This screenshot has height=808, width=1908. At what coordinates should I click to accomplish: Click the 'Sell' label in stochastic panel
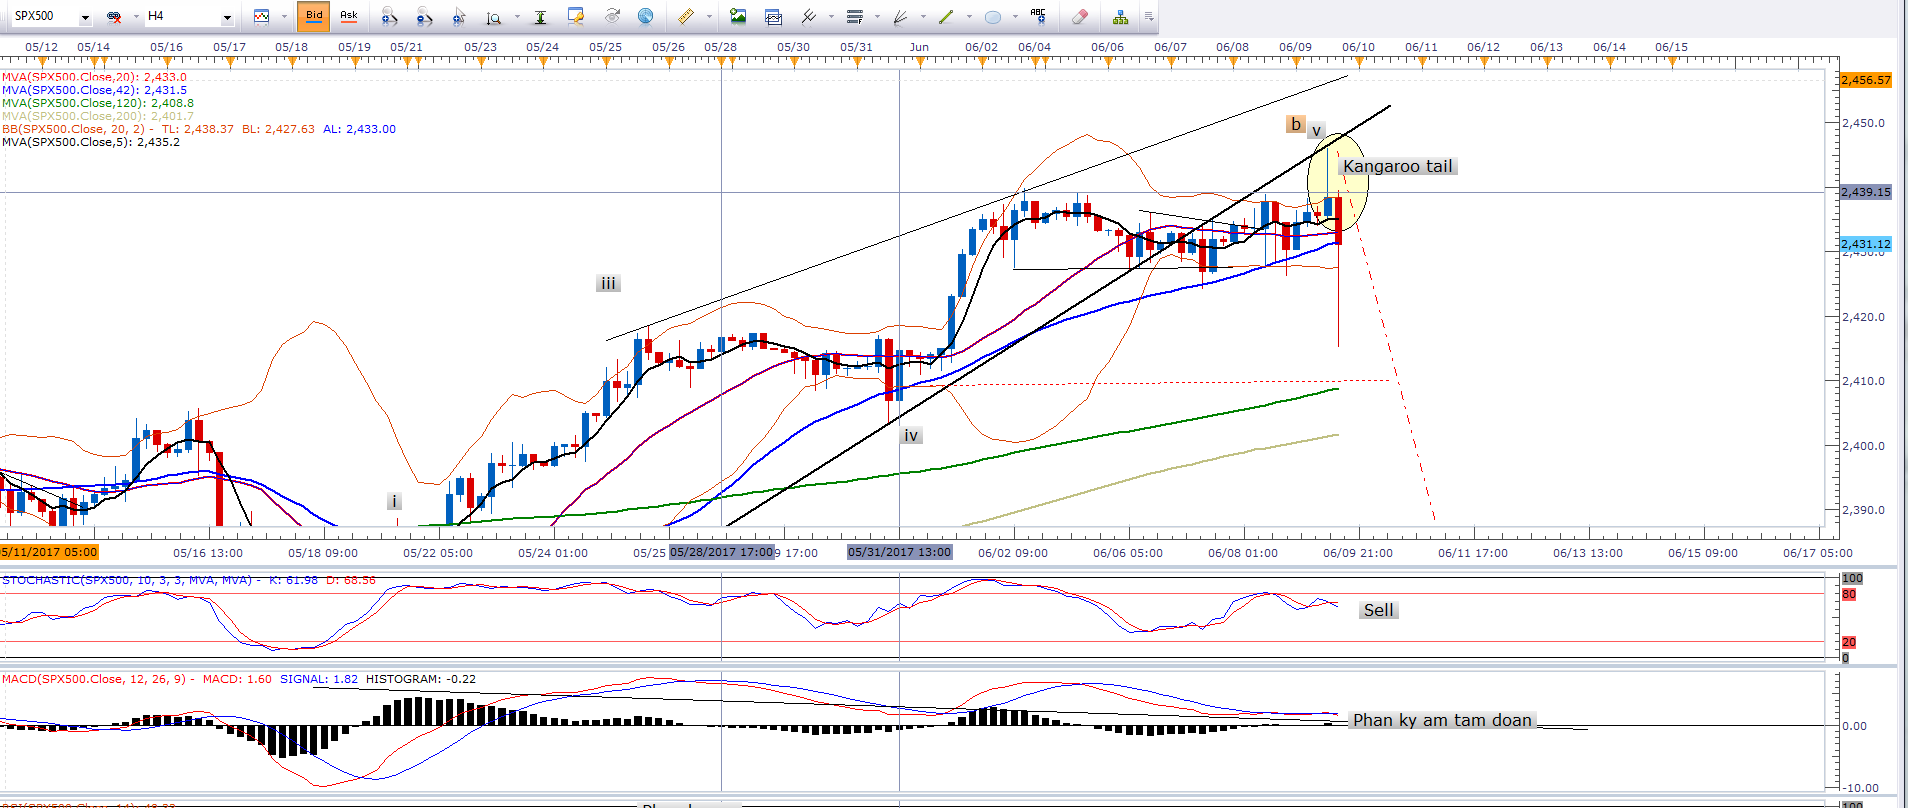click(x=1377, y=610)
